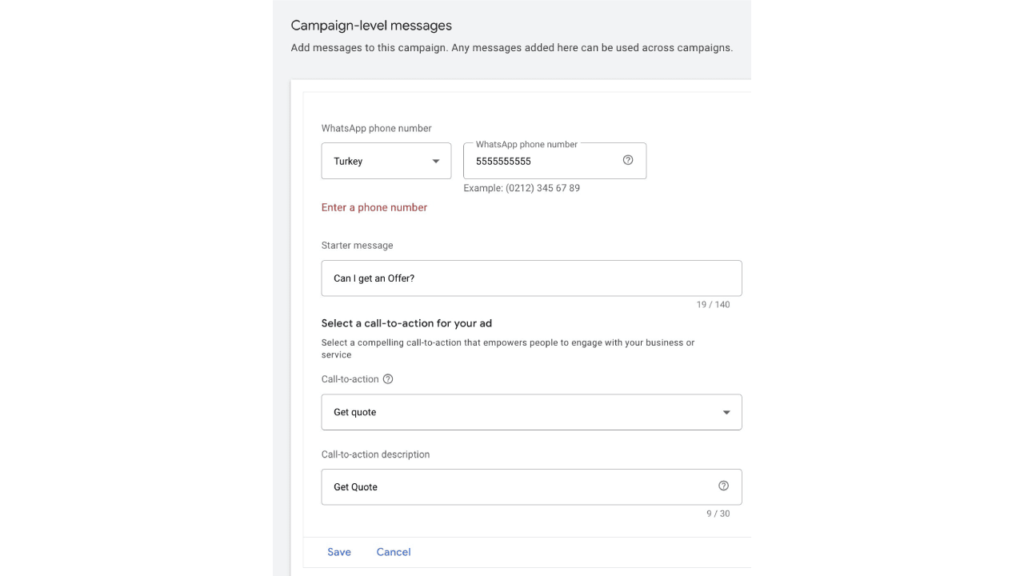Click the "Campaign-level messages" heading
The height and width of the screenshot is (576, 1024).
point(370,25)
